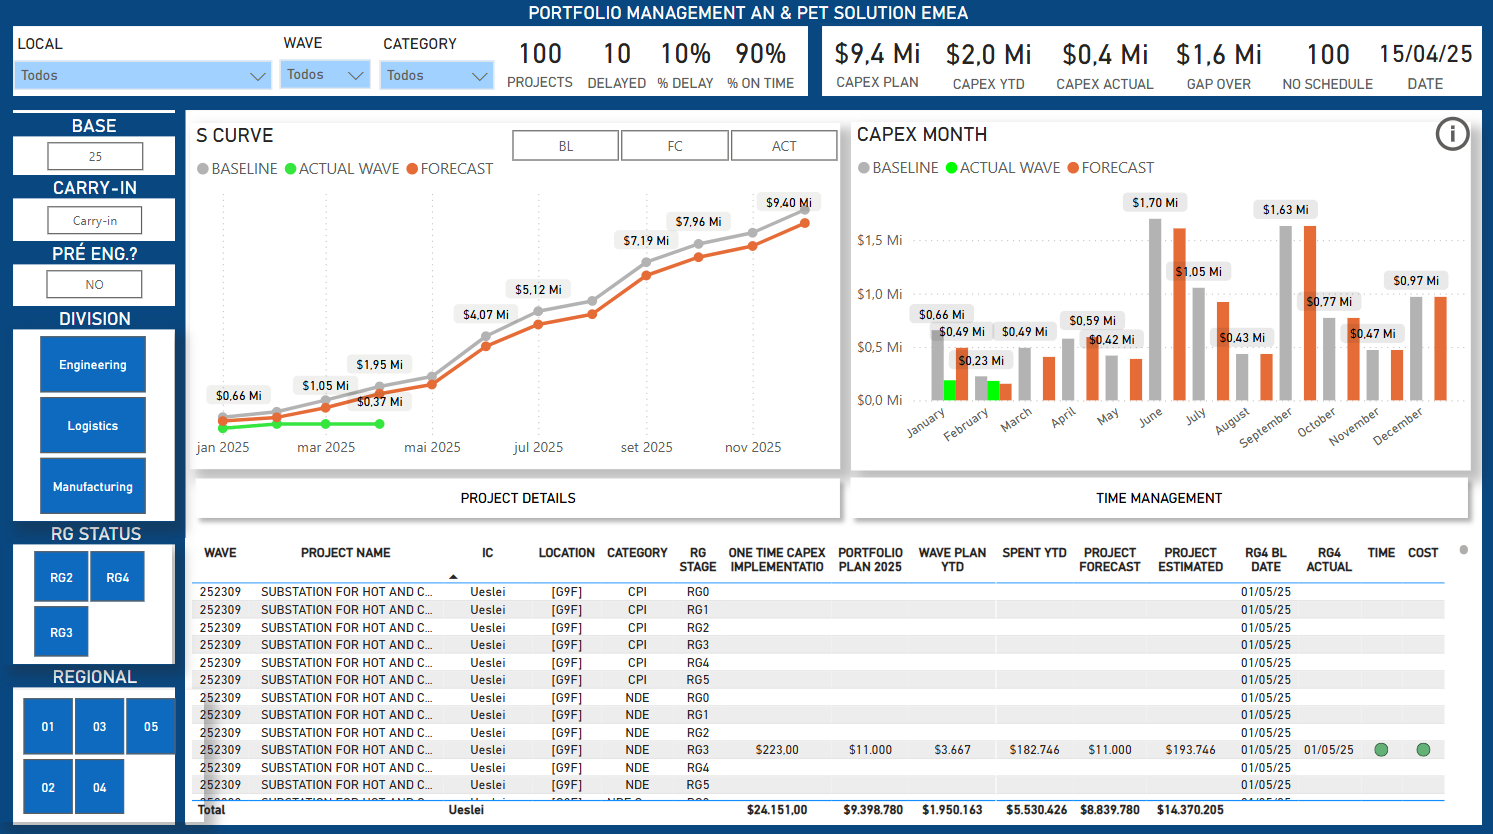The width and height of the screenshot is (1493, 834).
Task: Click the table's vertical scrollbar handle
Action: [x=1464, y=550]
